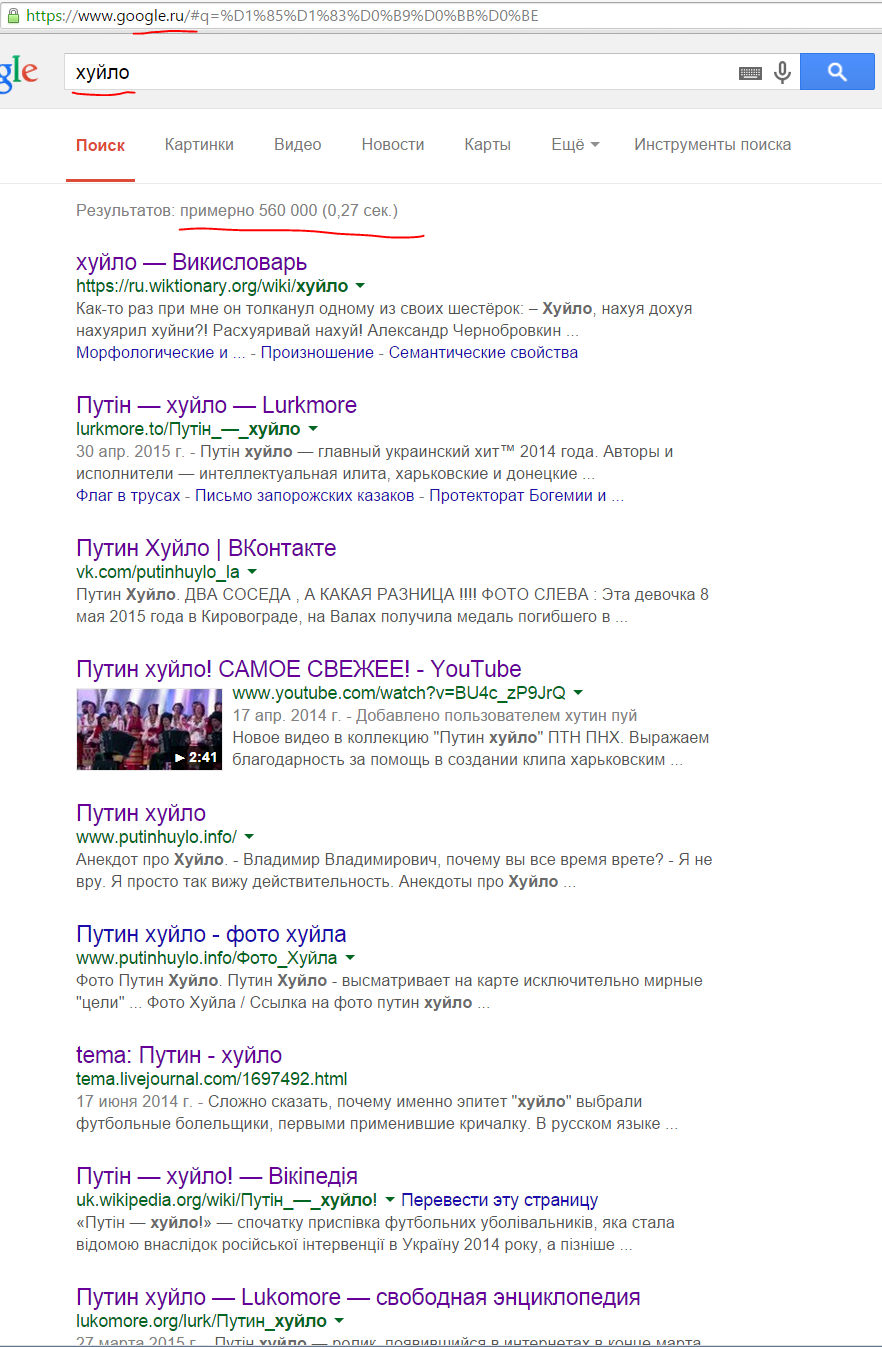
Task: Click the browser address bar URL
Action: [282, 17]
